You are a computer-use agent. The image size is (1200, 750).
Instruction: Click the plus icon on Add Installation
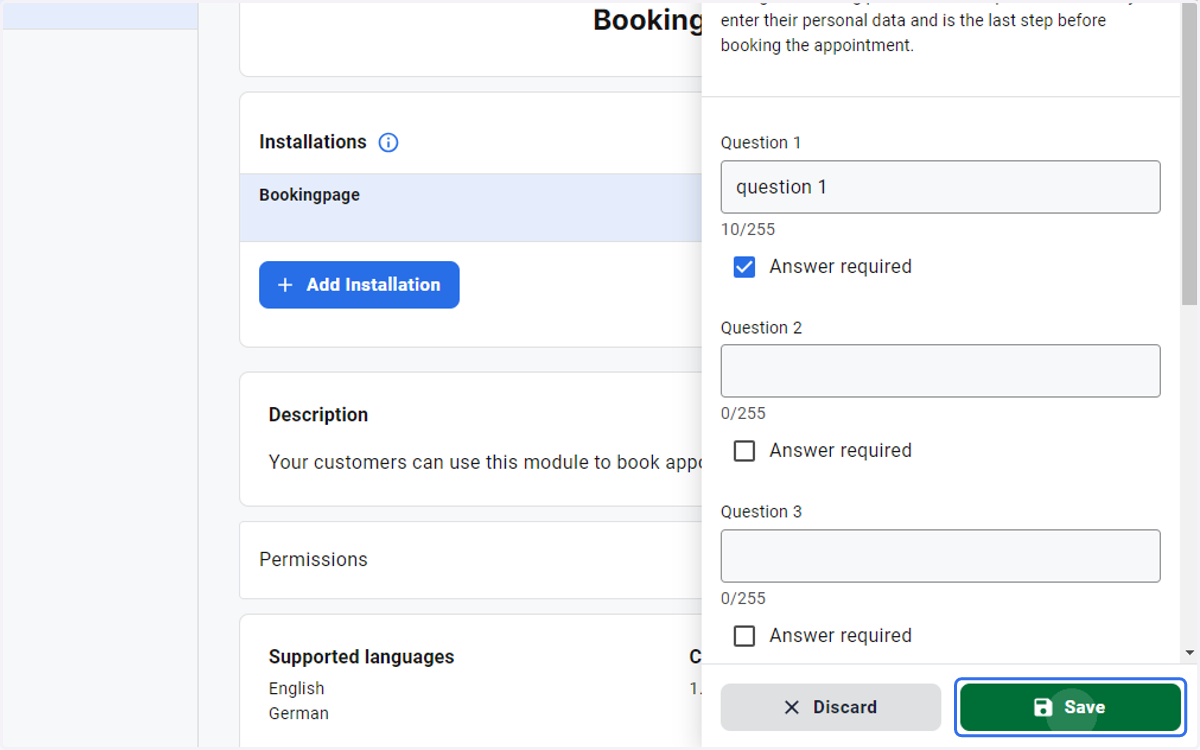pos(285,285)
